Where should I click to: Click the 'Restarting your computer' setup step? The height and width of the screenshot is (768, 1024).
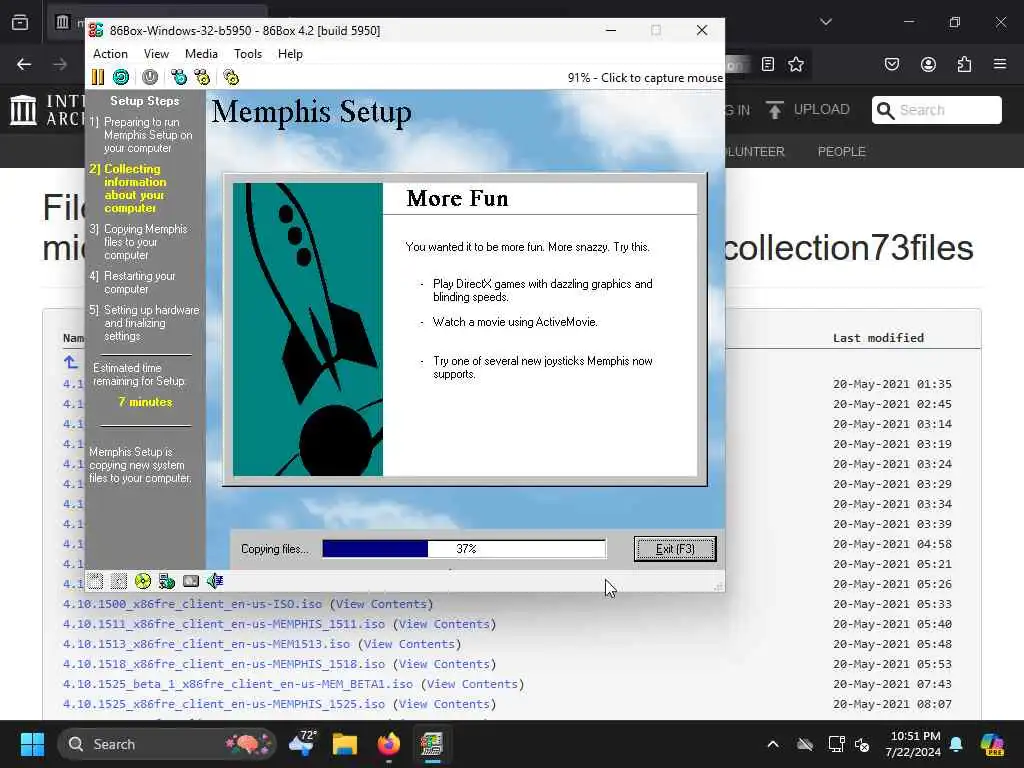pos(133,283)
